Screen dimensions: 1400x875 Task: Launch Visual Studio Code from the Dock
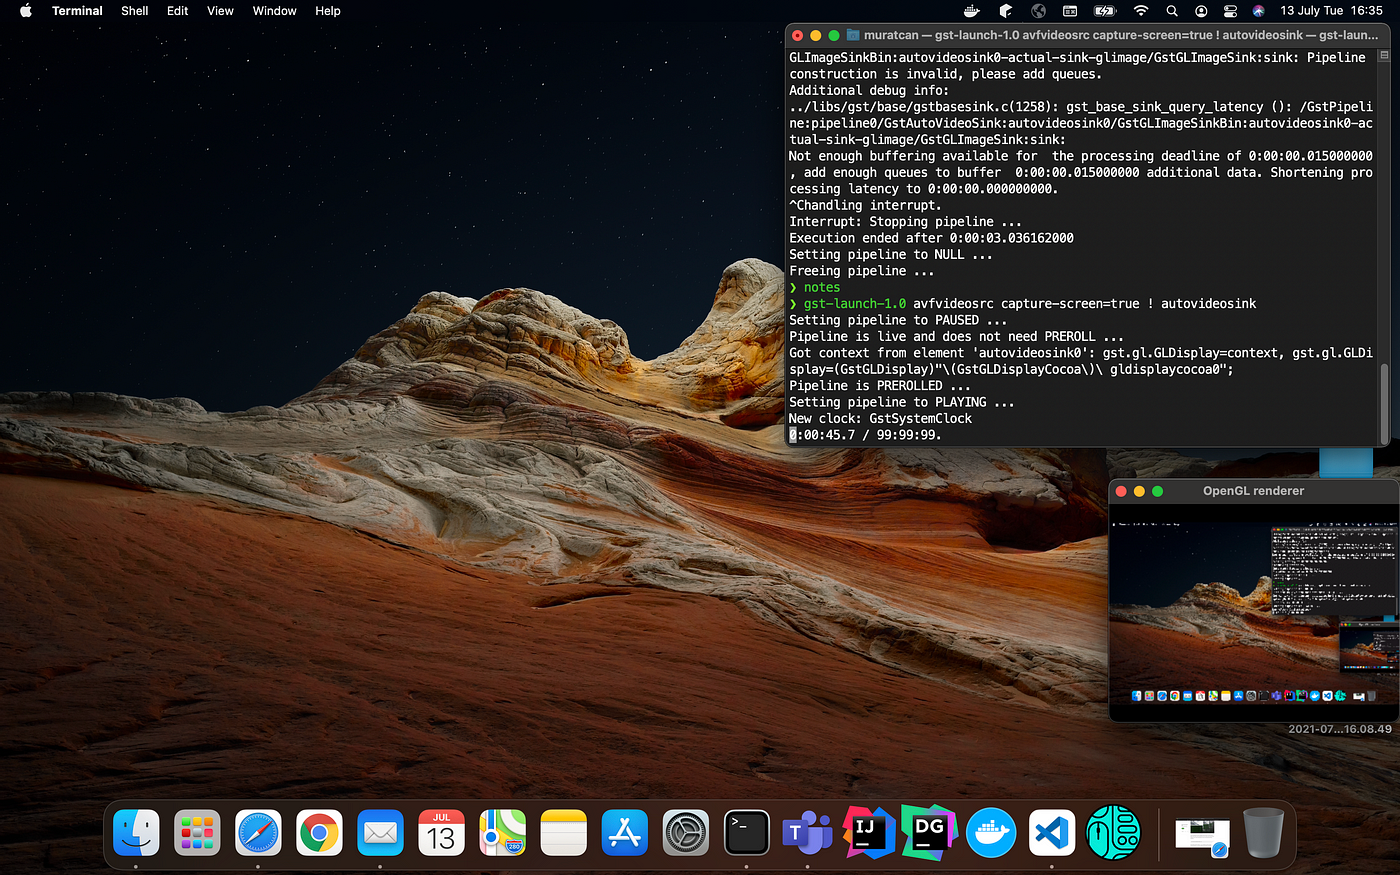1052,832
